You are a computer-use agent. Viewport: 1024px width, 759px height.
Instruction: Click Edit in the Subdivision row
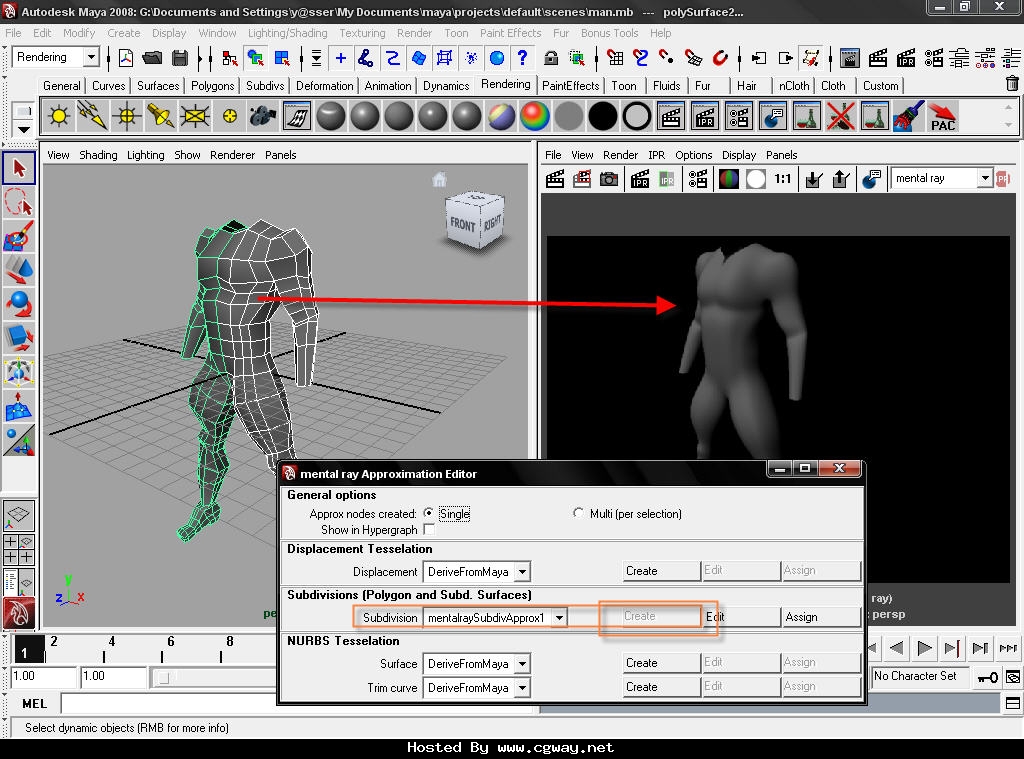point(741,617)
